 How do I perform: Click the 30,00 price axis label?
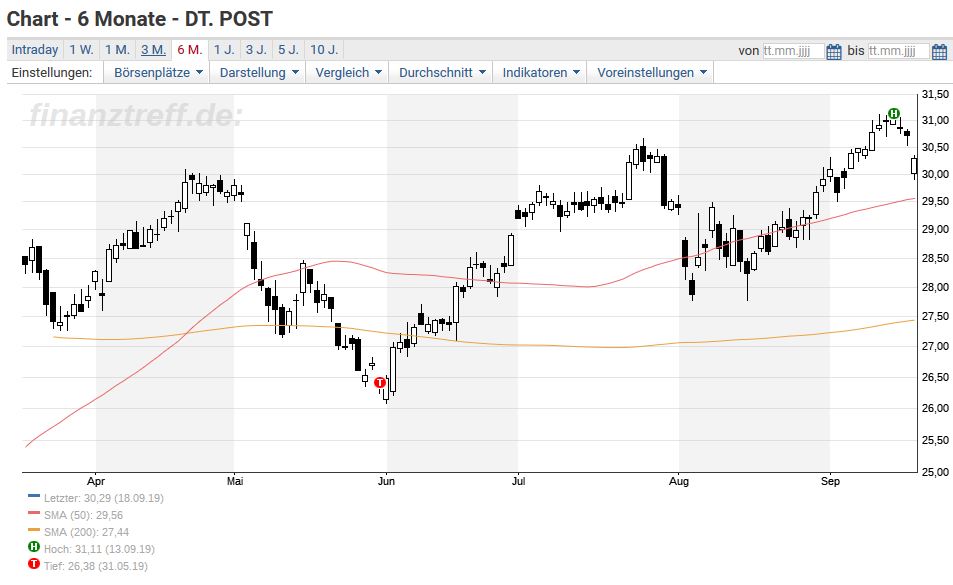click(x=935, y=174)
